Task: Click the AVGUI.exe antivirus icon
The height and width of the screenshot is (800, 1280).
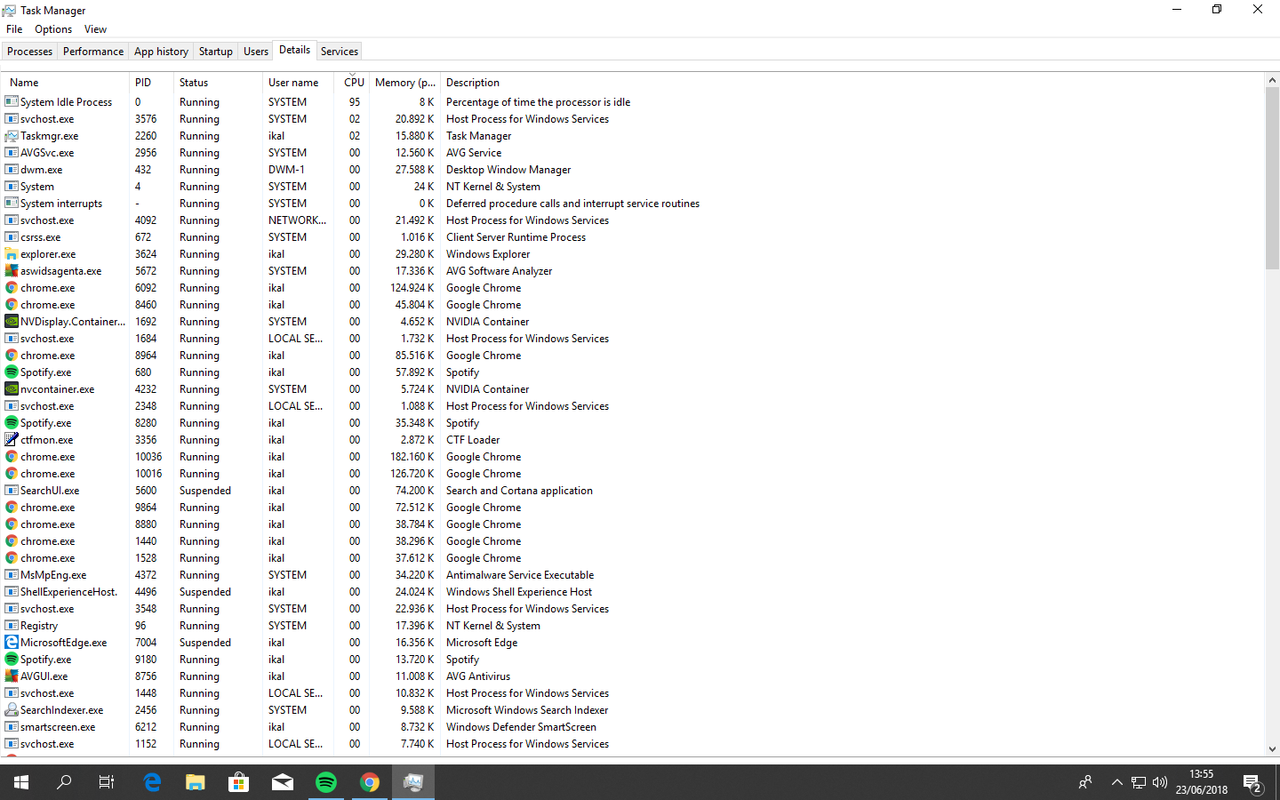Action: point(12,676)
